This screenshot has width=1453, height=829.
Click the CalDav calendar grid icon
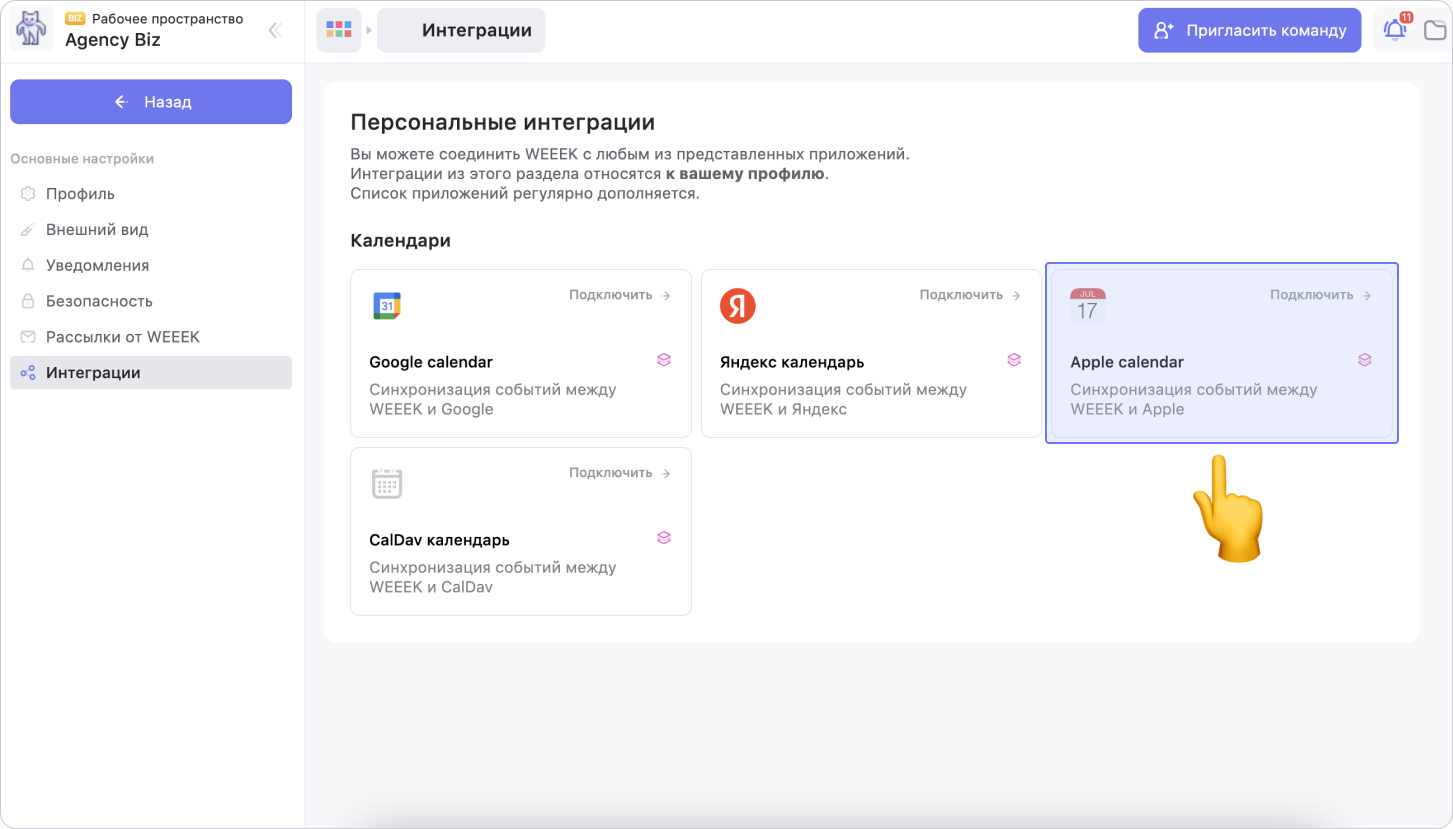point(386,484)
